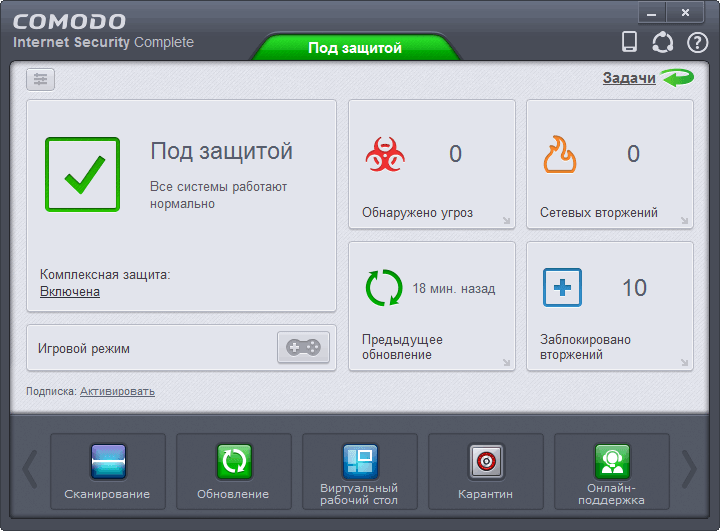This screenshot has height=531, width=720.
Task: Switch view with the sliders settings button
Action: pyautogui.click(x=40, y=79)
